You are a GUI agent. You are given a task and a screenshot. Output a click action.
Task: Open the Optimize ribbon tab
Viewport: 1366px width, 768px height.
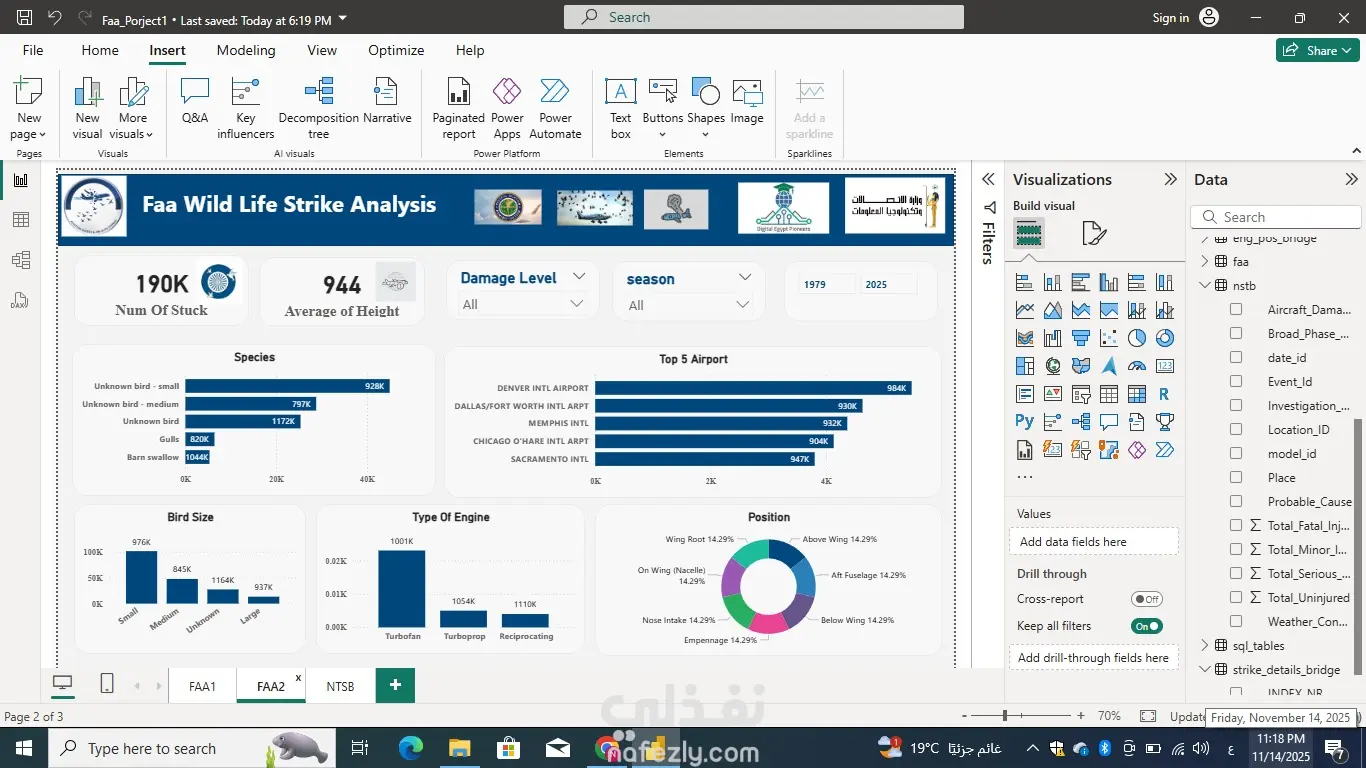tap(396, 50)
